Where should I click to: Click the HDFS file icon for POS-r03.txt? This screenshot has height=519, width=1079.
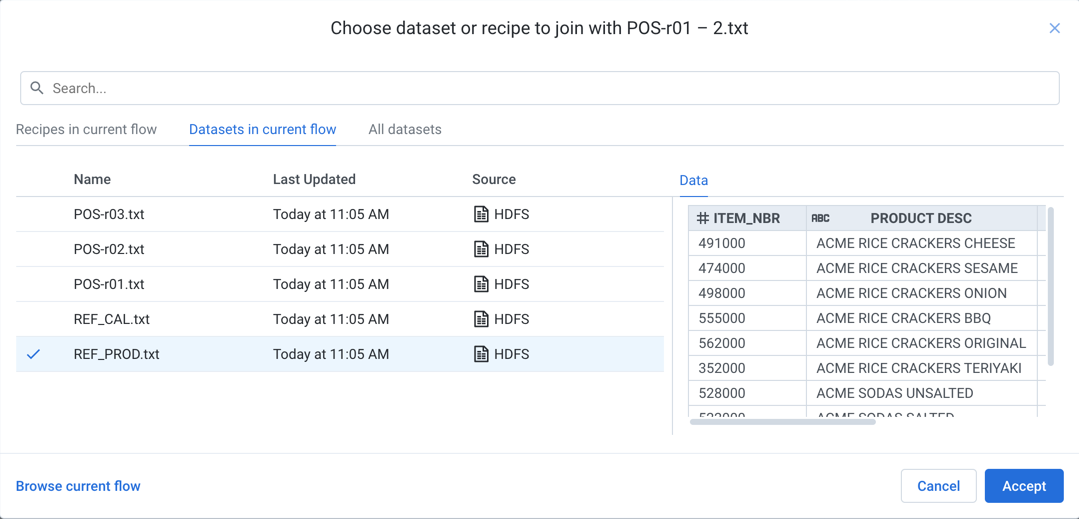click(x=481, y=214)
